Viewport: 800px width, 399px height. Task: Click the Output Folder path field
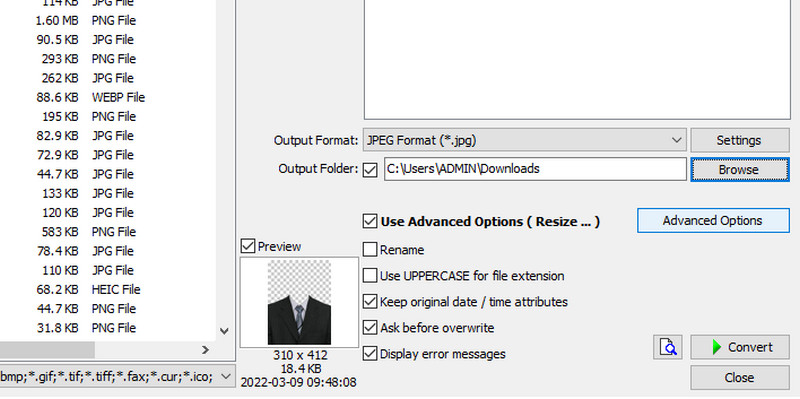click(x=535, y=169)
